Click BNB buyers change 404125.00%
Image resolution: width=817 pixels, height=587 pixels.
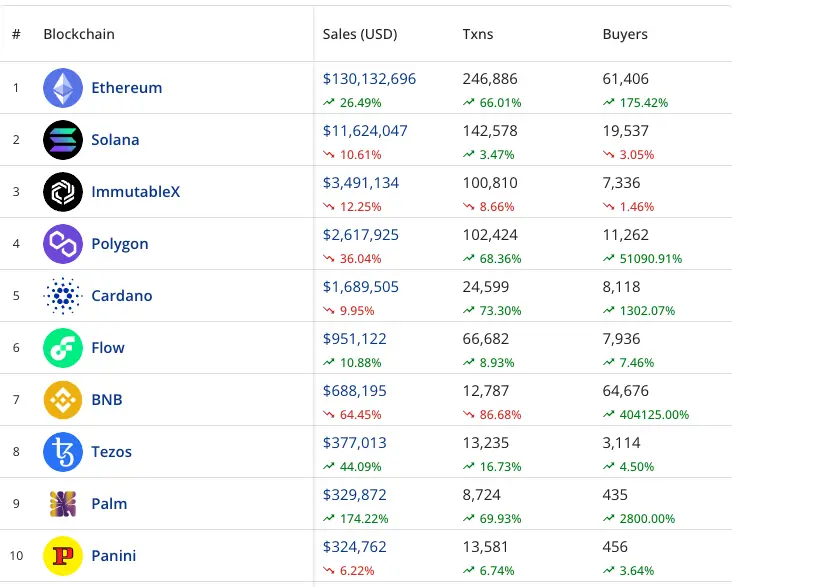[x=646, y=415]
